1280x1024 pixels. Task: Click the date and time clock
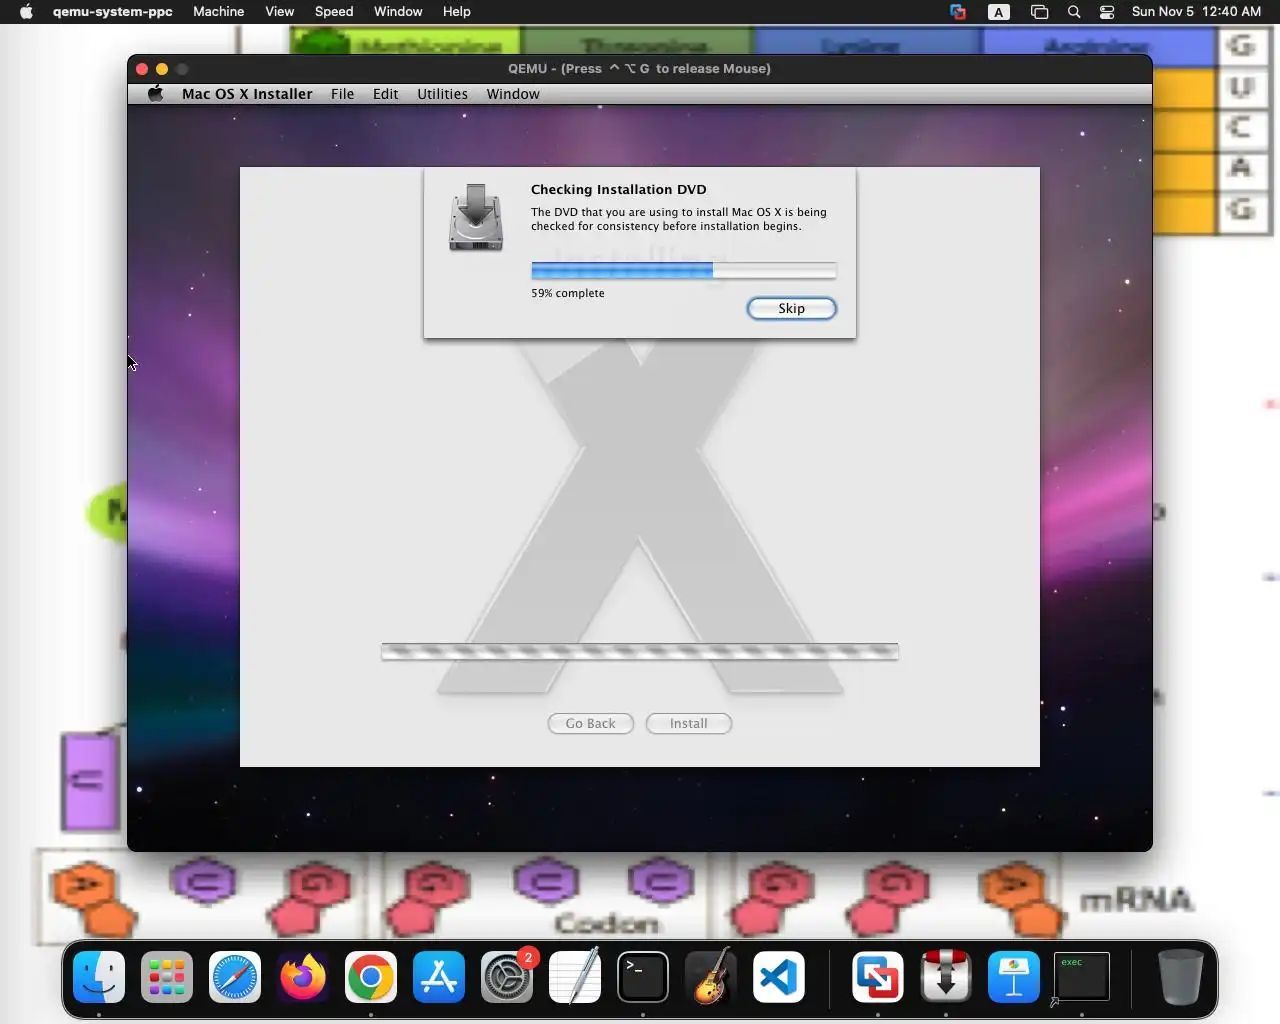tap(1196, 11)
